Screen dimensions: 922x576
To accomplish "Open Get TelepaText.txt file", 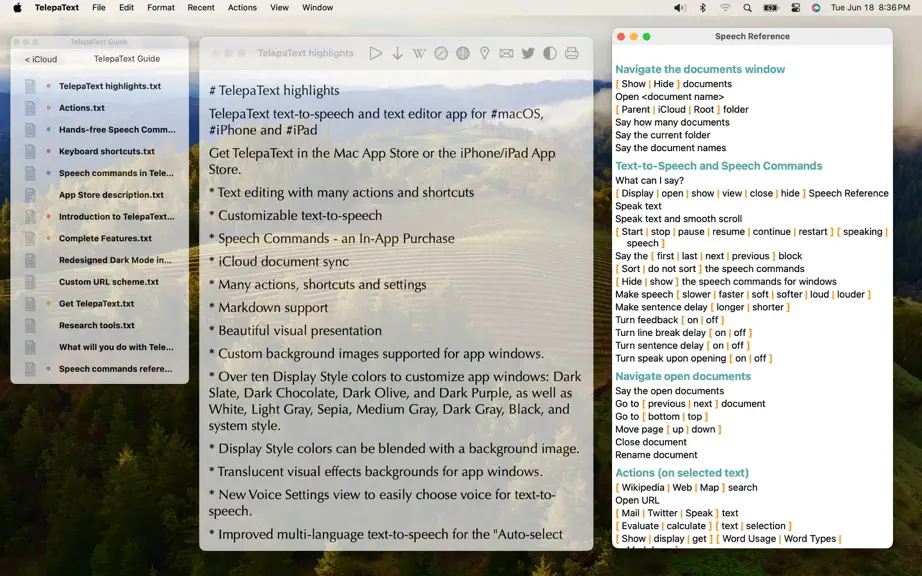I will pyautogui.click(x=96, y=303).
